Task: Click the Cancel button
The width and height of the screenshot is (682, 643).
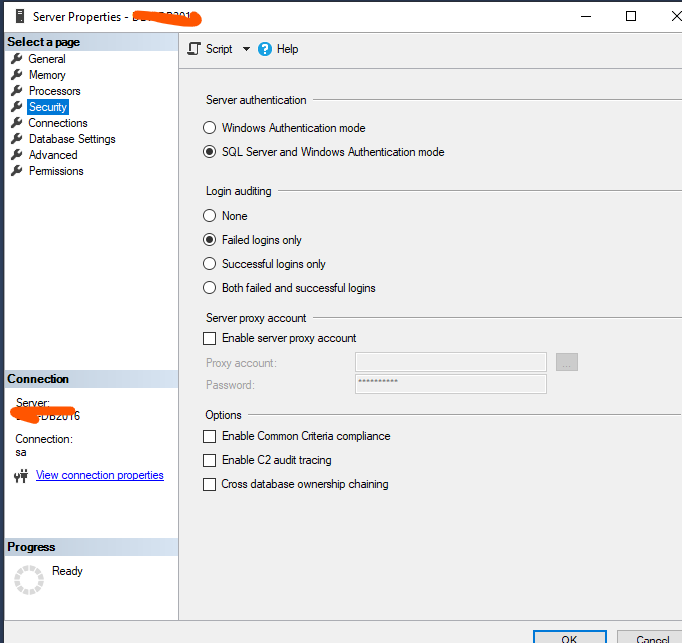Action: coord(651,638)
